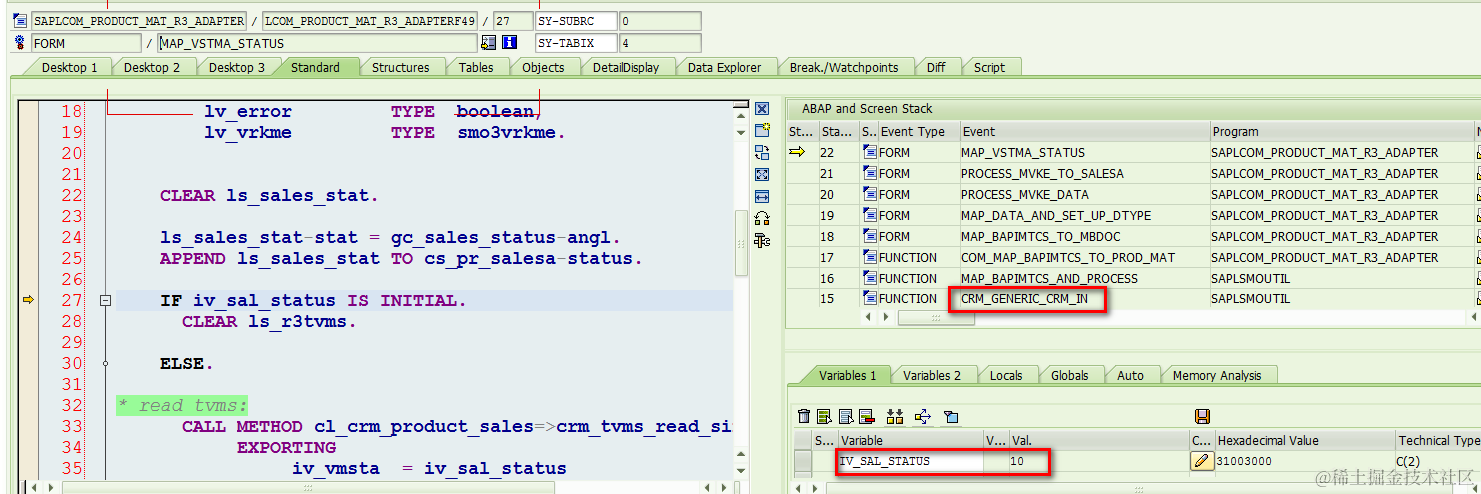This screenshot has width=1481, height=494.
Task: Click the line number 27 field in header
Action: pyautogui.click(x=513, y=21)
